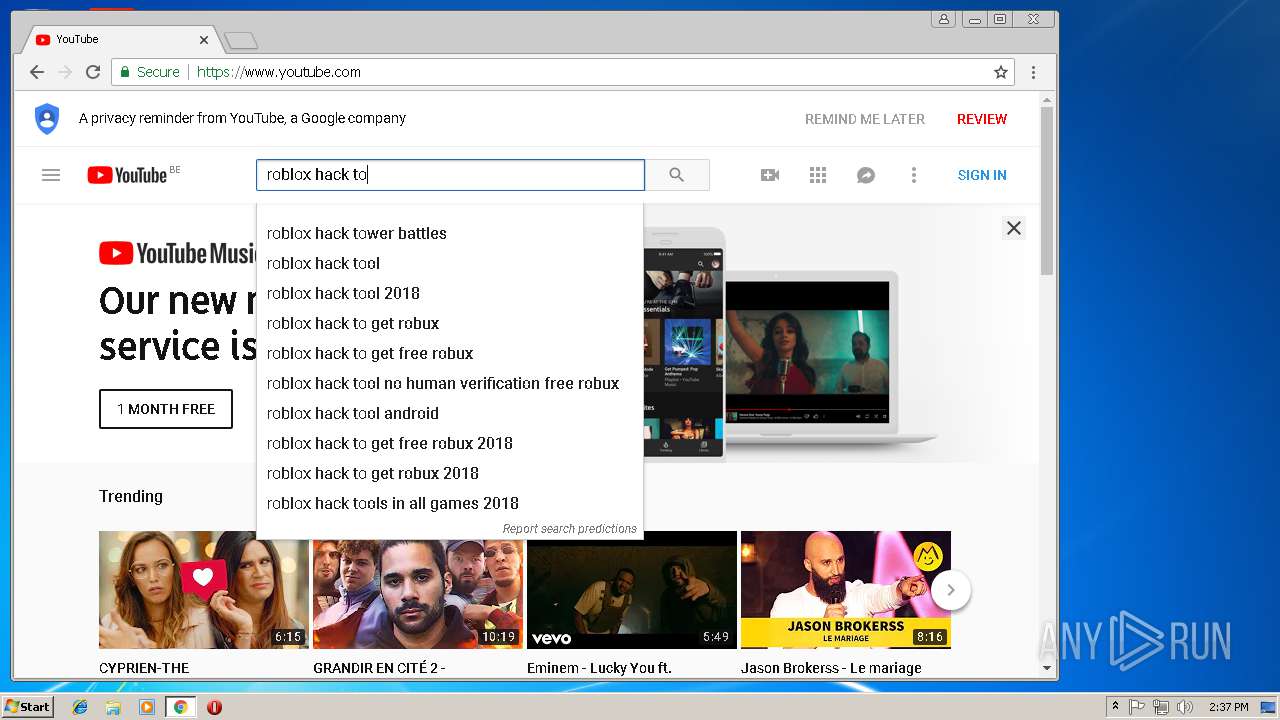Open the Chrome user profile icon
The image size is (1280, 720).
943,19
